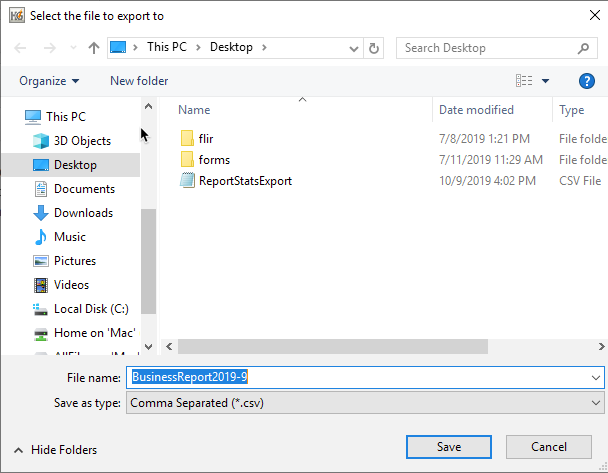
Task: Refresh the Desktop folder view
Action: (x=374, y=48)
